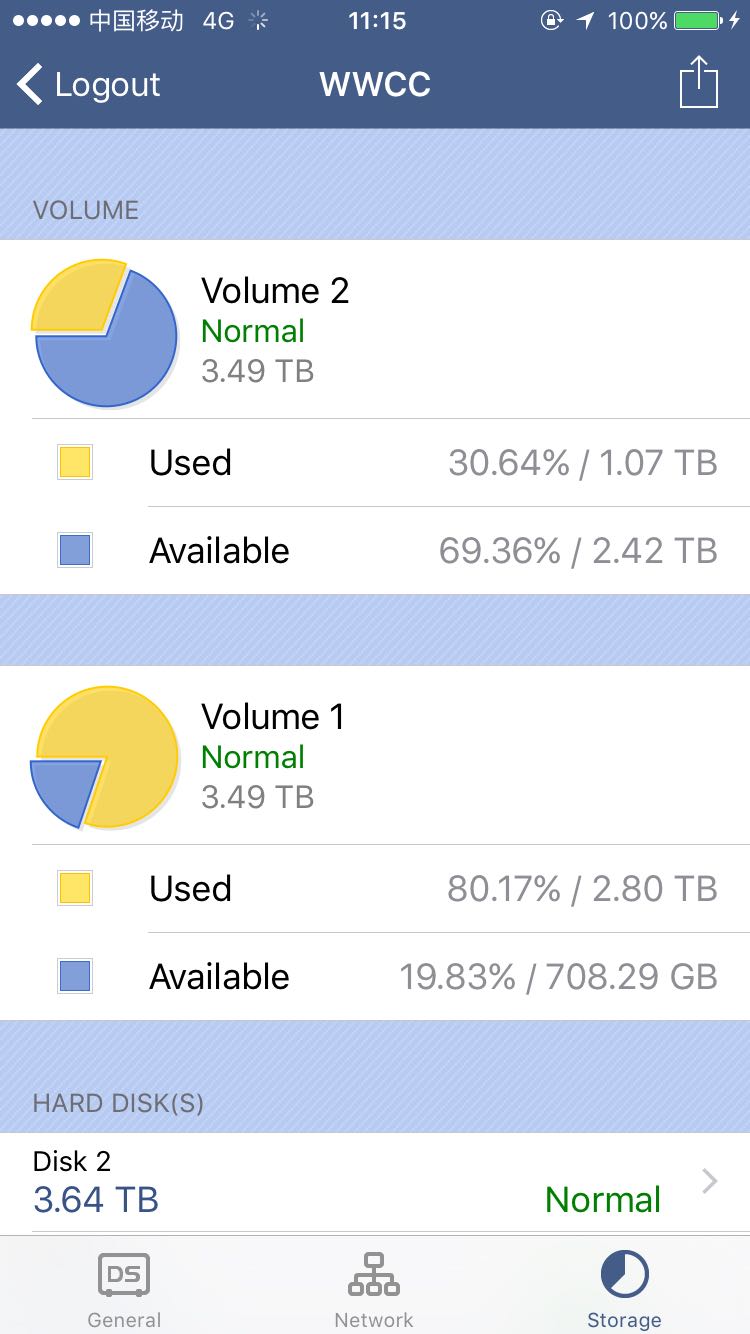This screenshot has width=750, height=1334.
Task: Select the Storage tab icon
Action: (x=624, y=1276)
